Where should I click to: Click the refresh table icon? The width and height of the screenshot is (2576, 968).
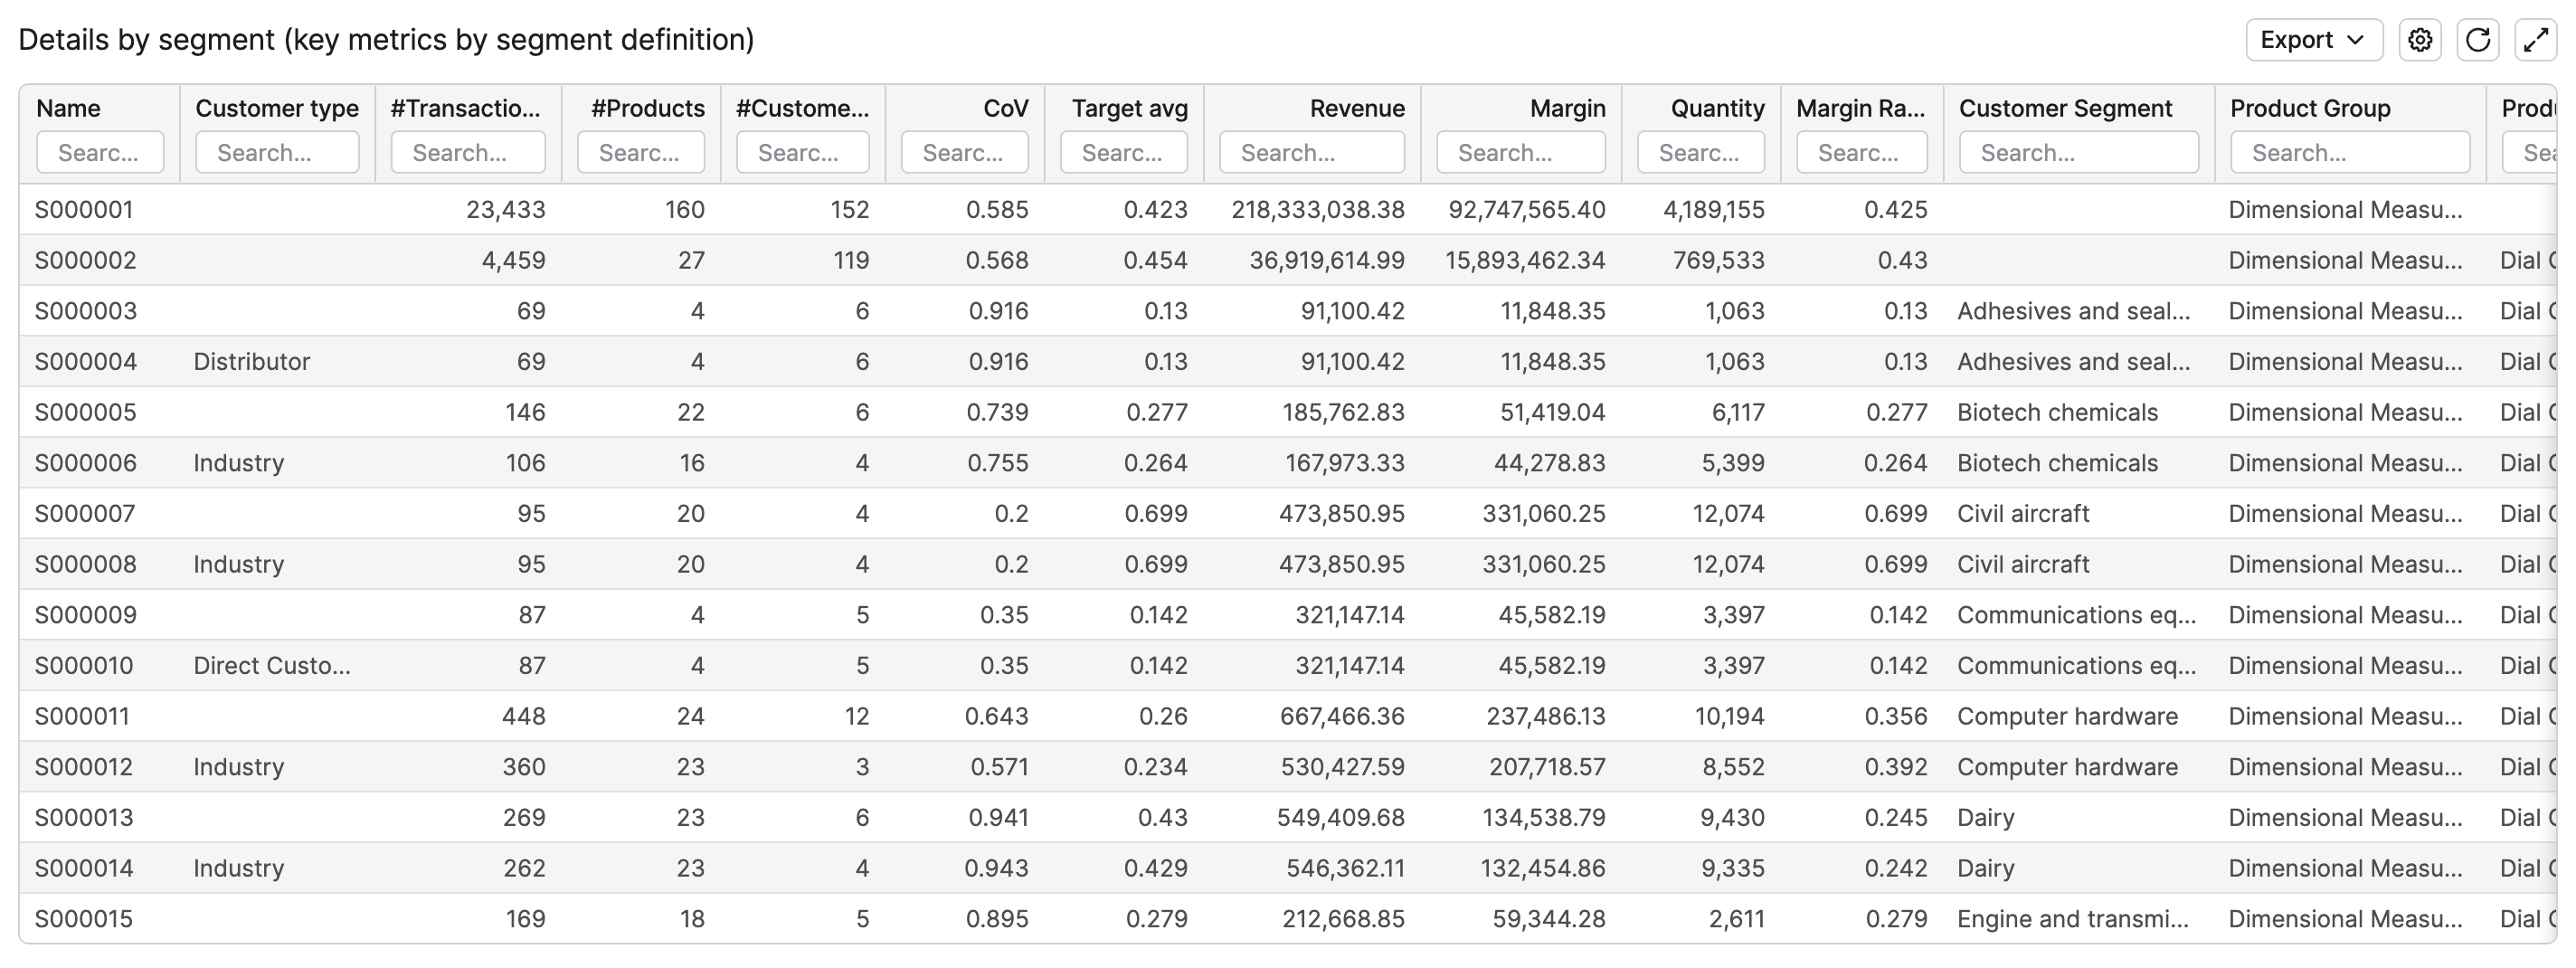click(2477, 40)
